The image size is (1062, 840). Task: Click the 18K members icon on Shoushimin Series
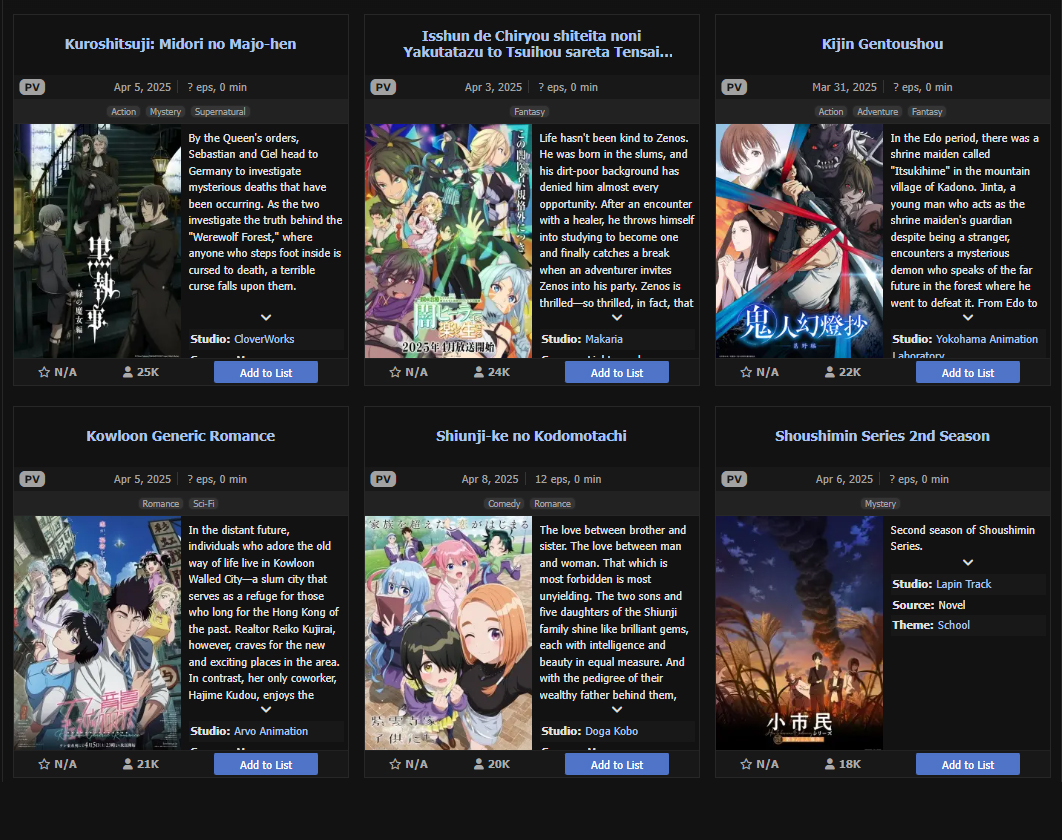click(x=830, y=764)
